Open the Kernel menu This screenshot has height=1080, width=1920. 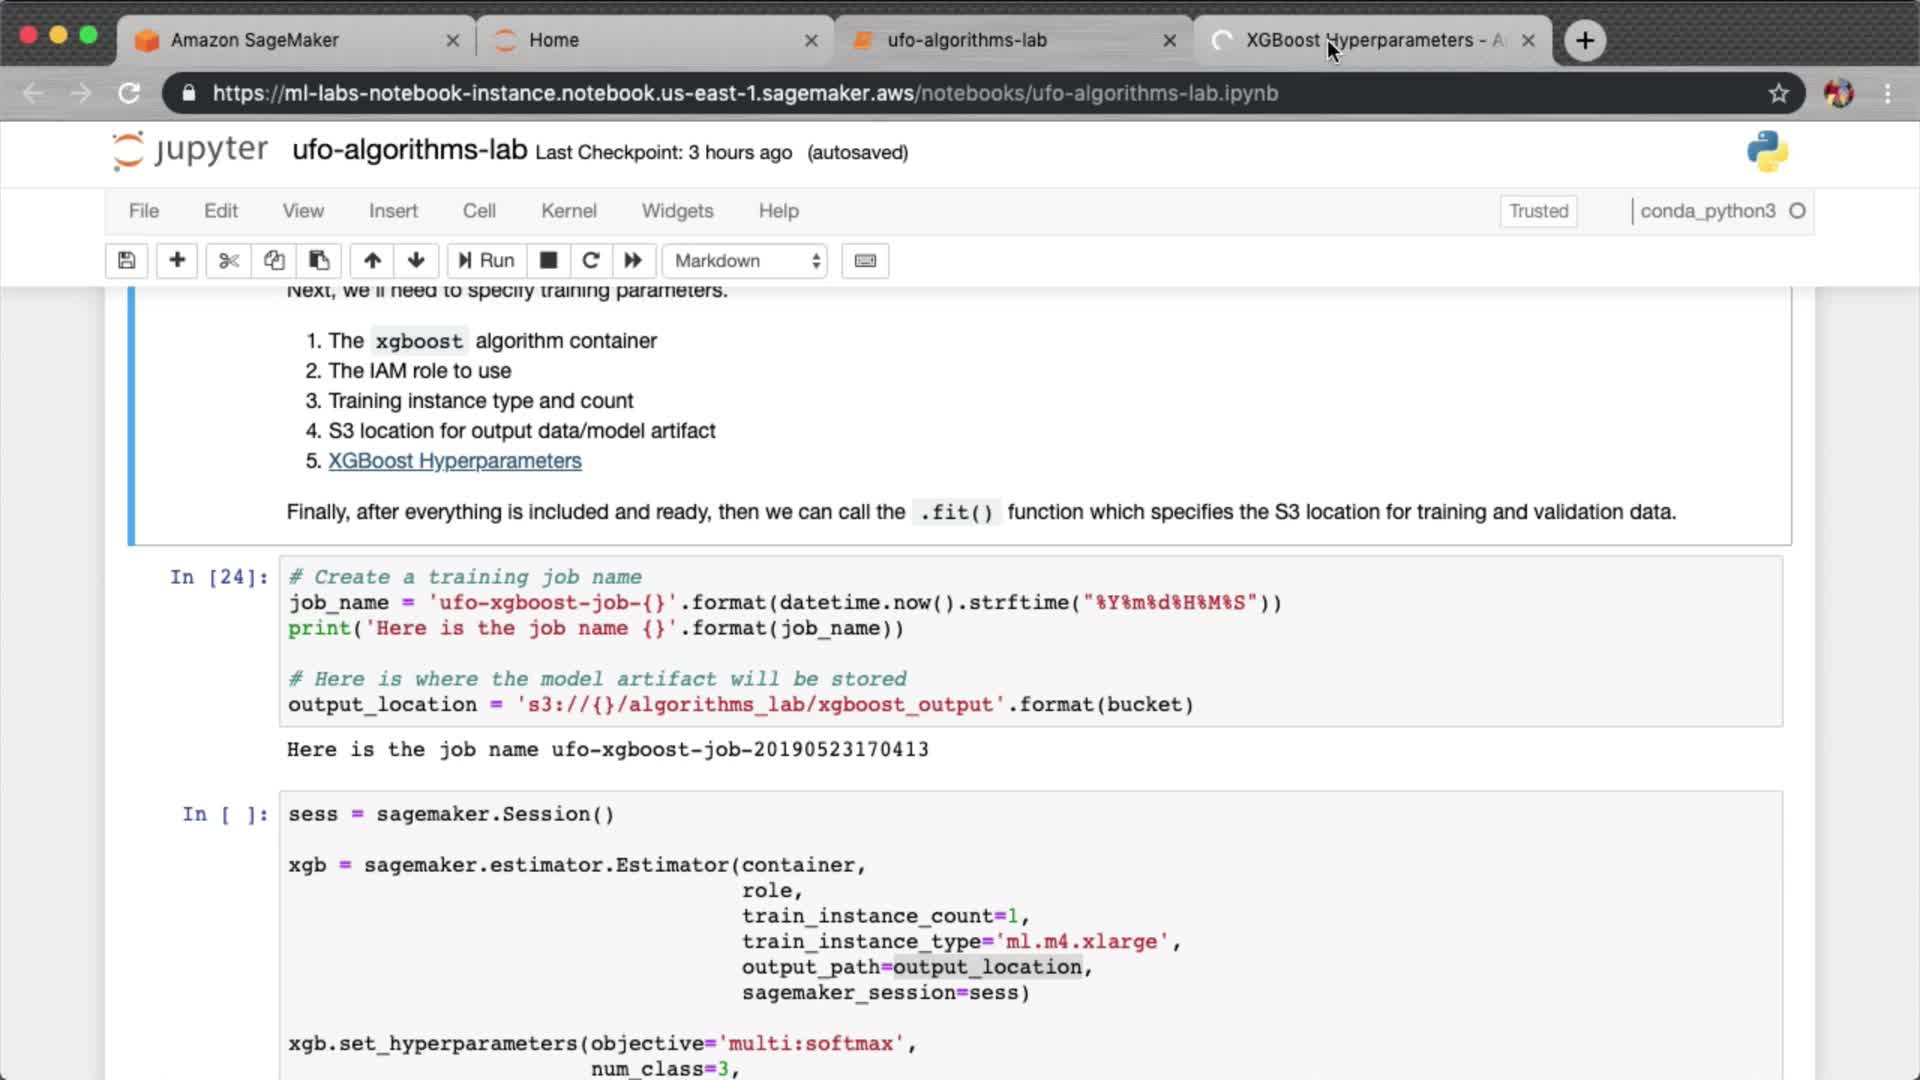568,211
